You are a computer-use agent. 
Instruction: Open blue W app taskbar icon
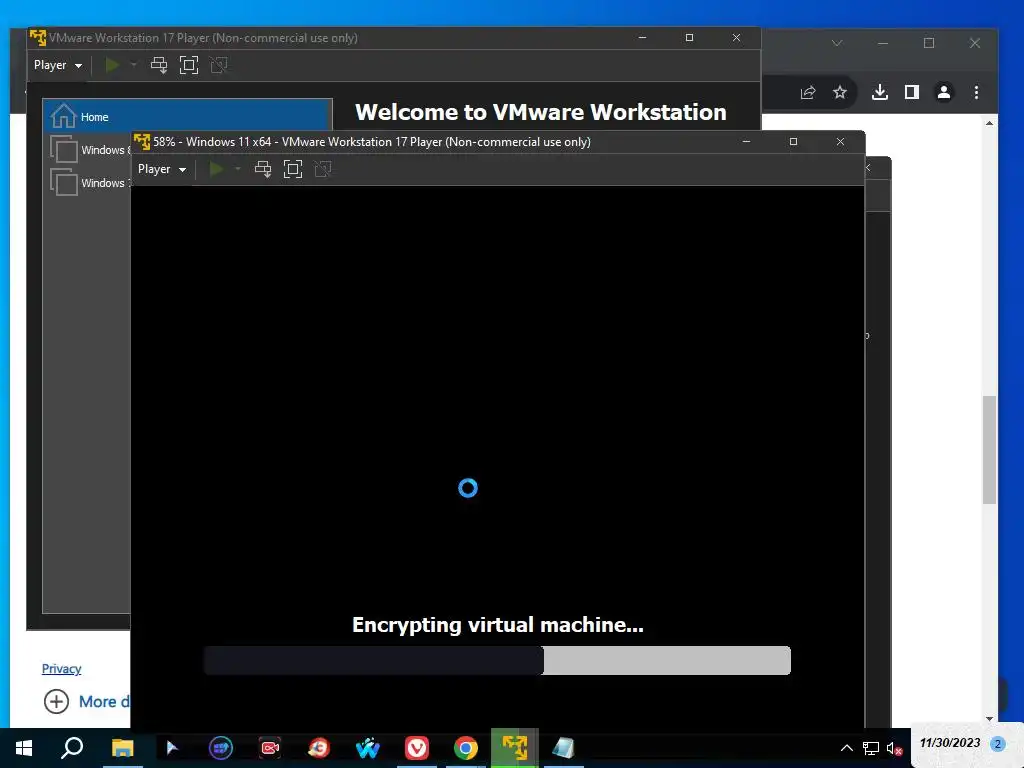coord(368,748)
